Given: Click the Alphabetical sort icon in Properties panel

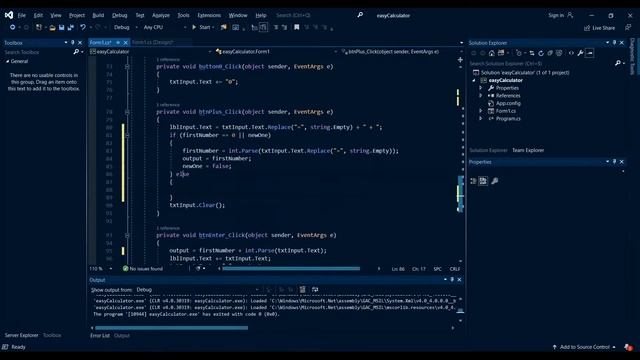Looking at the screenshot, I should pyautogui.click(x=483, y=181).
